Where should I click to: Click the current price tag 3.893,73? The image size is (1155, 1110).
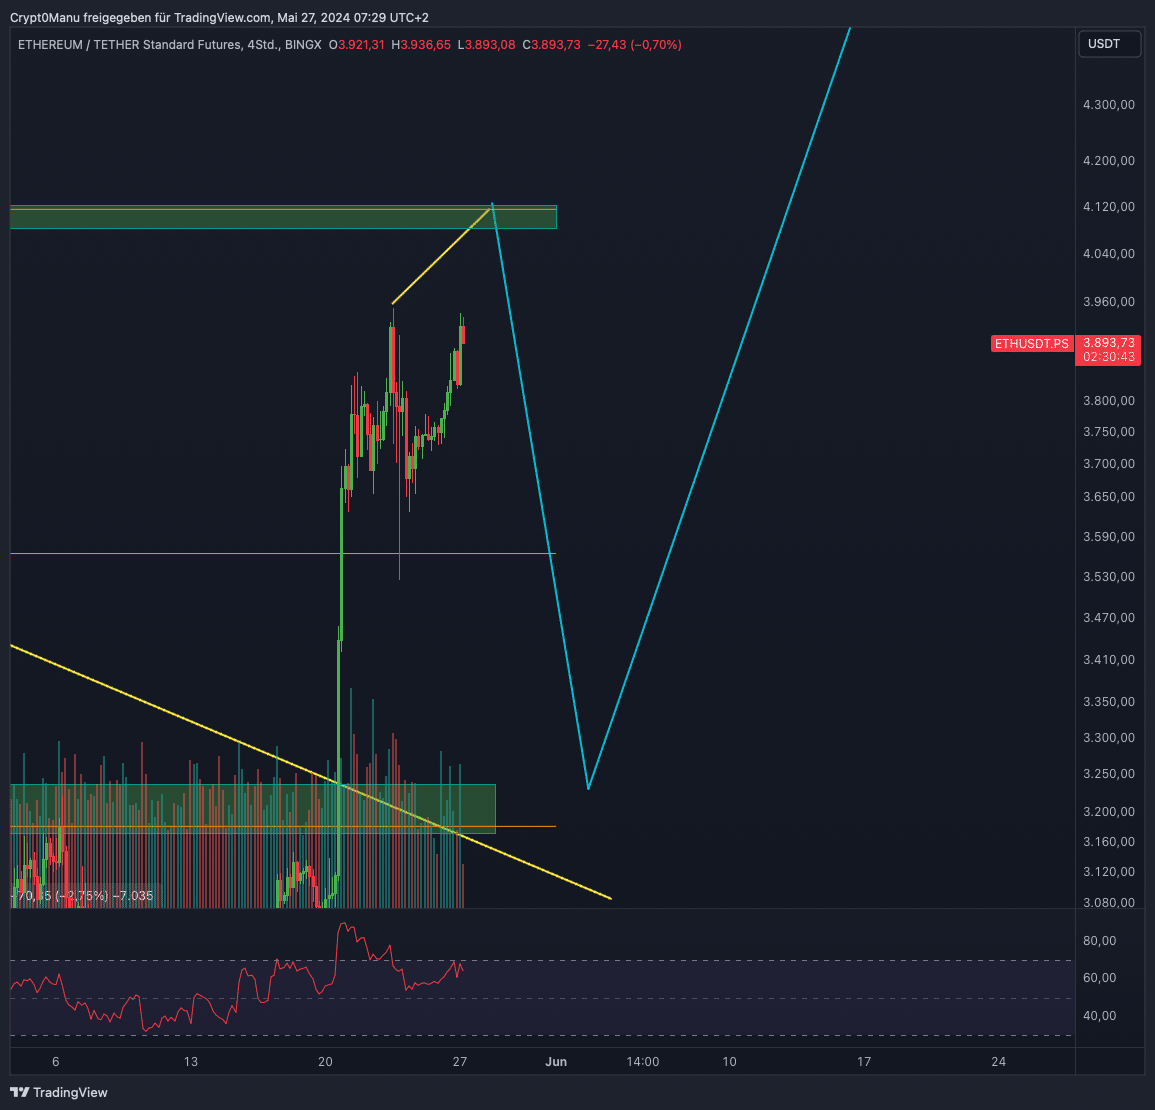[x=1108, y=343]
